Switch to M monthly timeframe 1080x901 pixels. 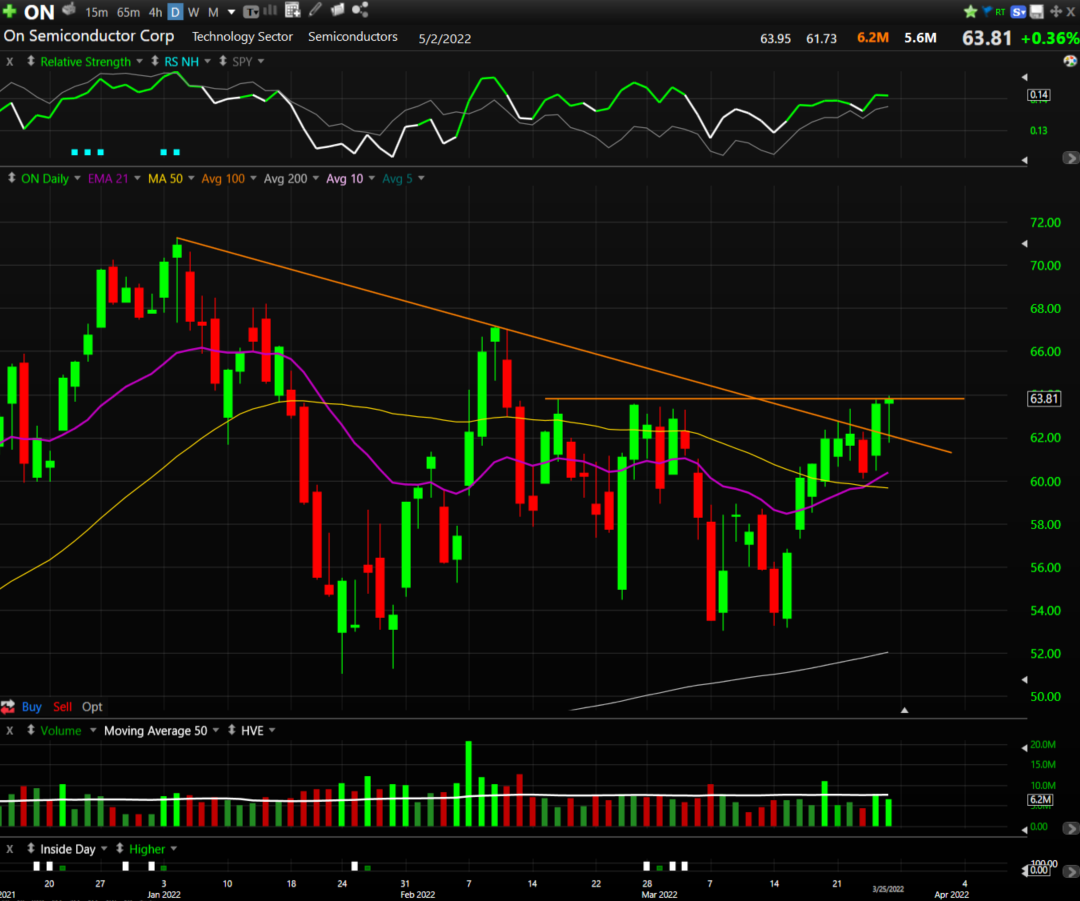(214, 12)
